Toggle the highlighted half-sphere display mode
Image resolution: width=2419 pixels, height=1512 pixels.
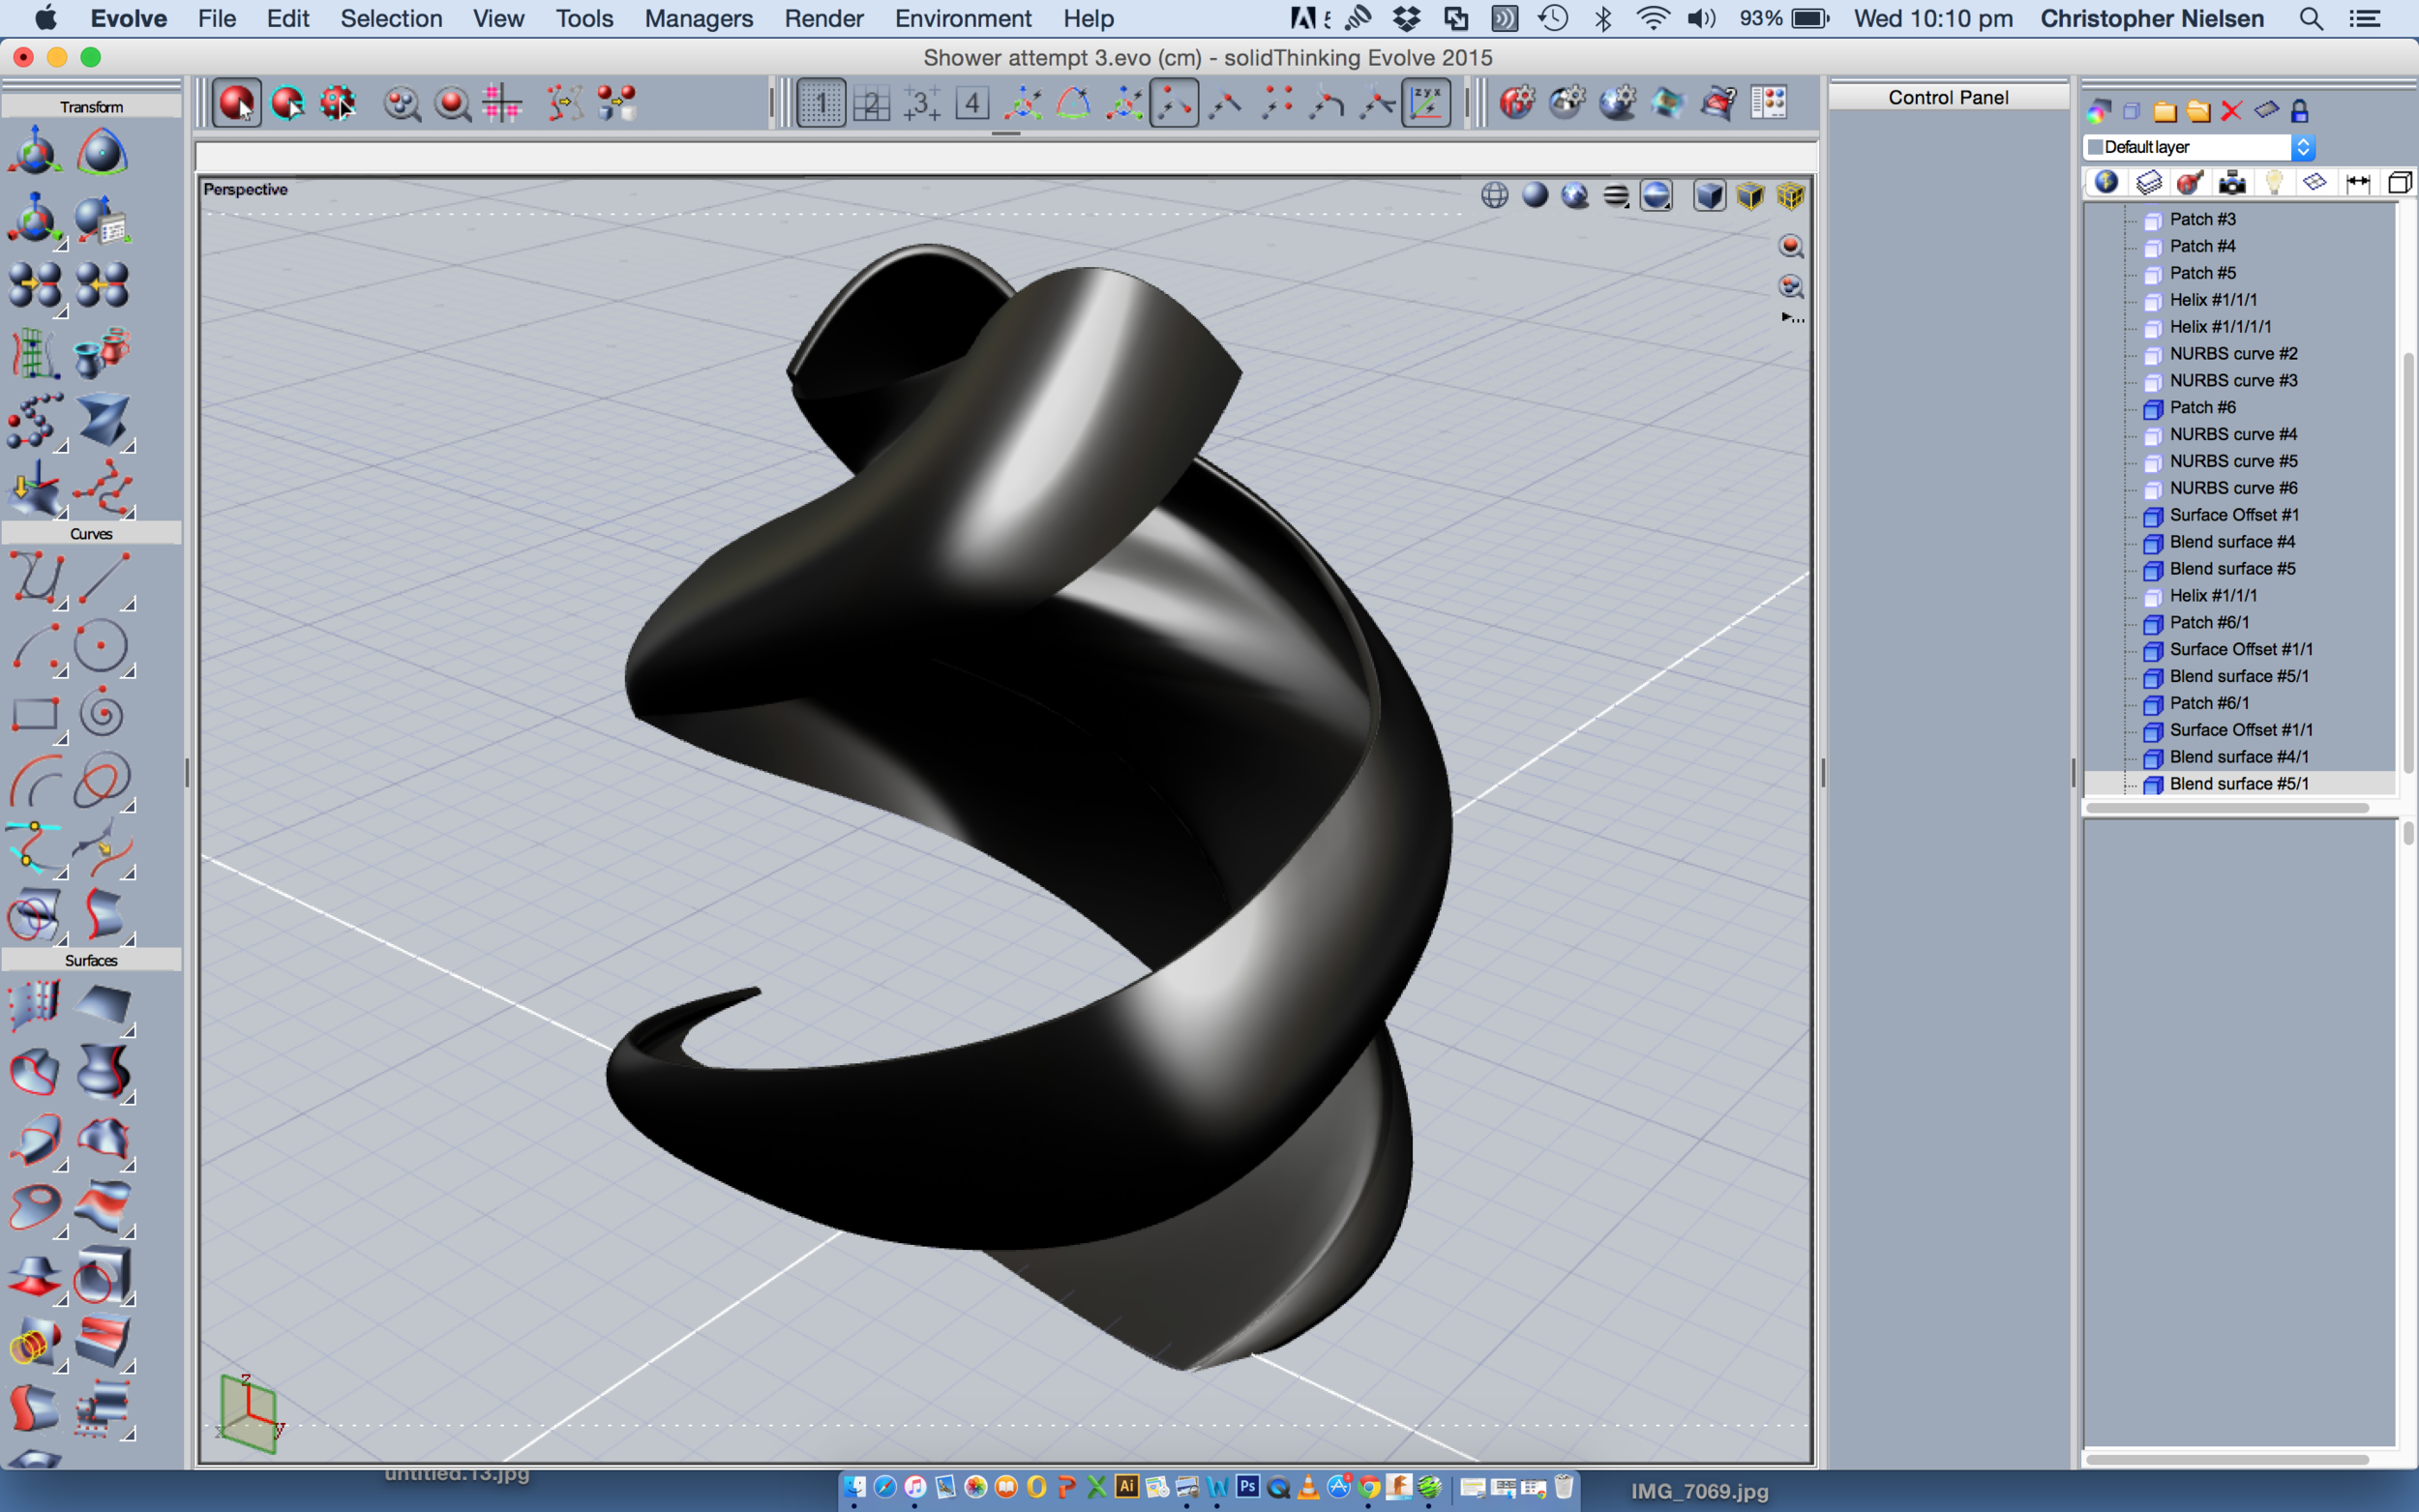(x=1656, y=195)
